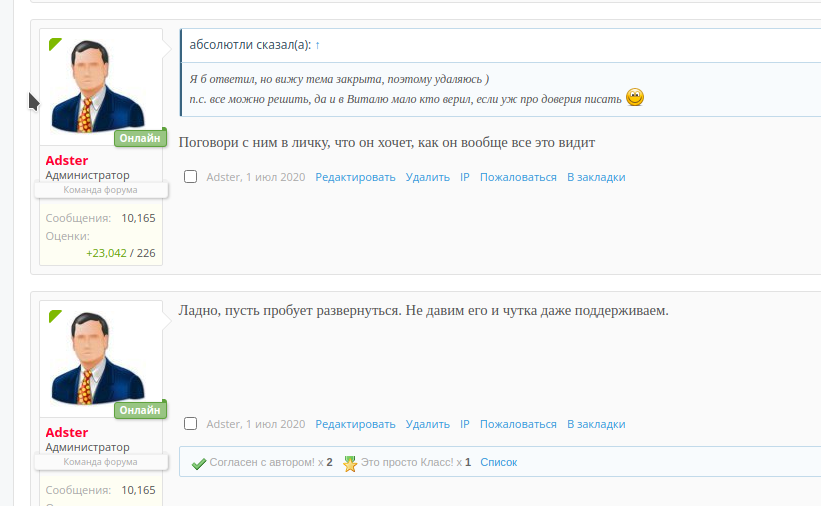Tick the checkbox for the post 'Поговори с ним в личку'
Screen dimensions: 821x506
[191, 177]
